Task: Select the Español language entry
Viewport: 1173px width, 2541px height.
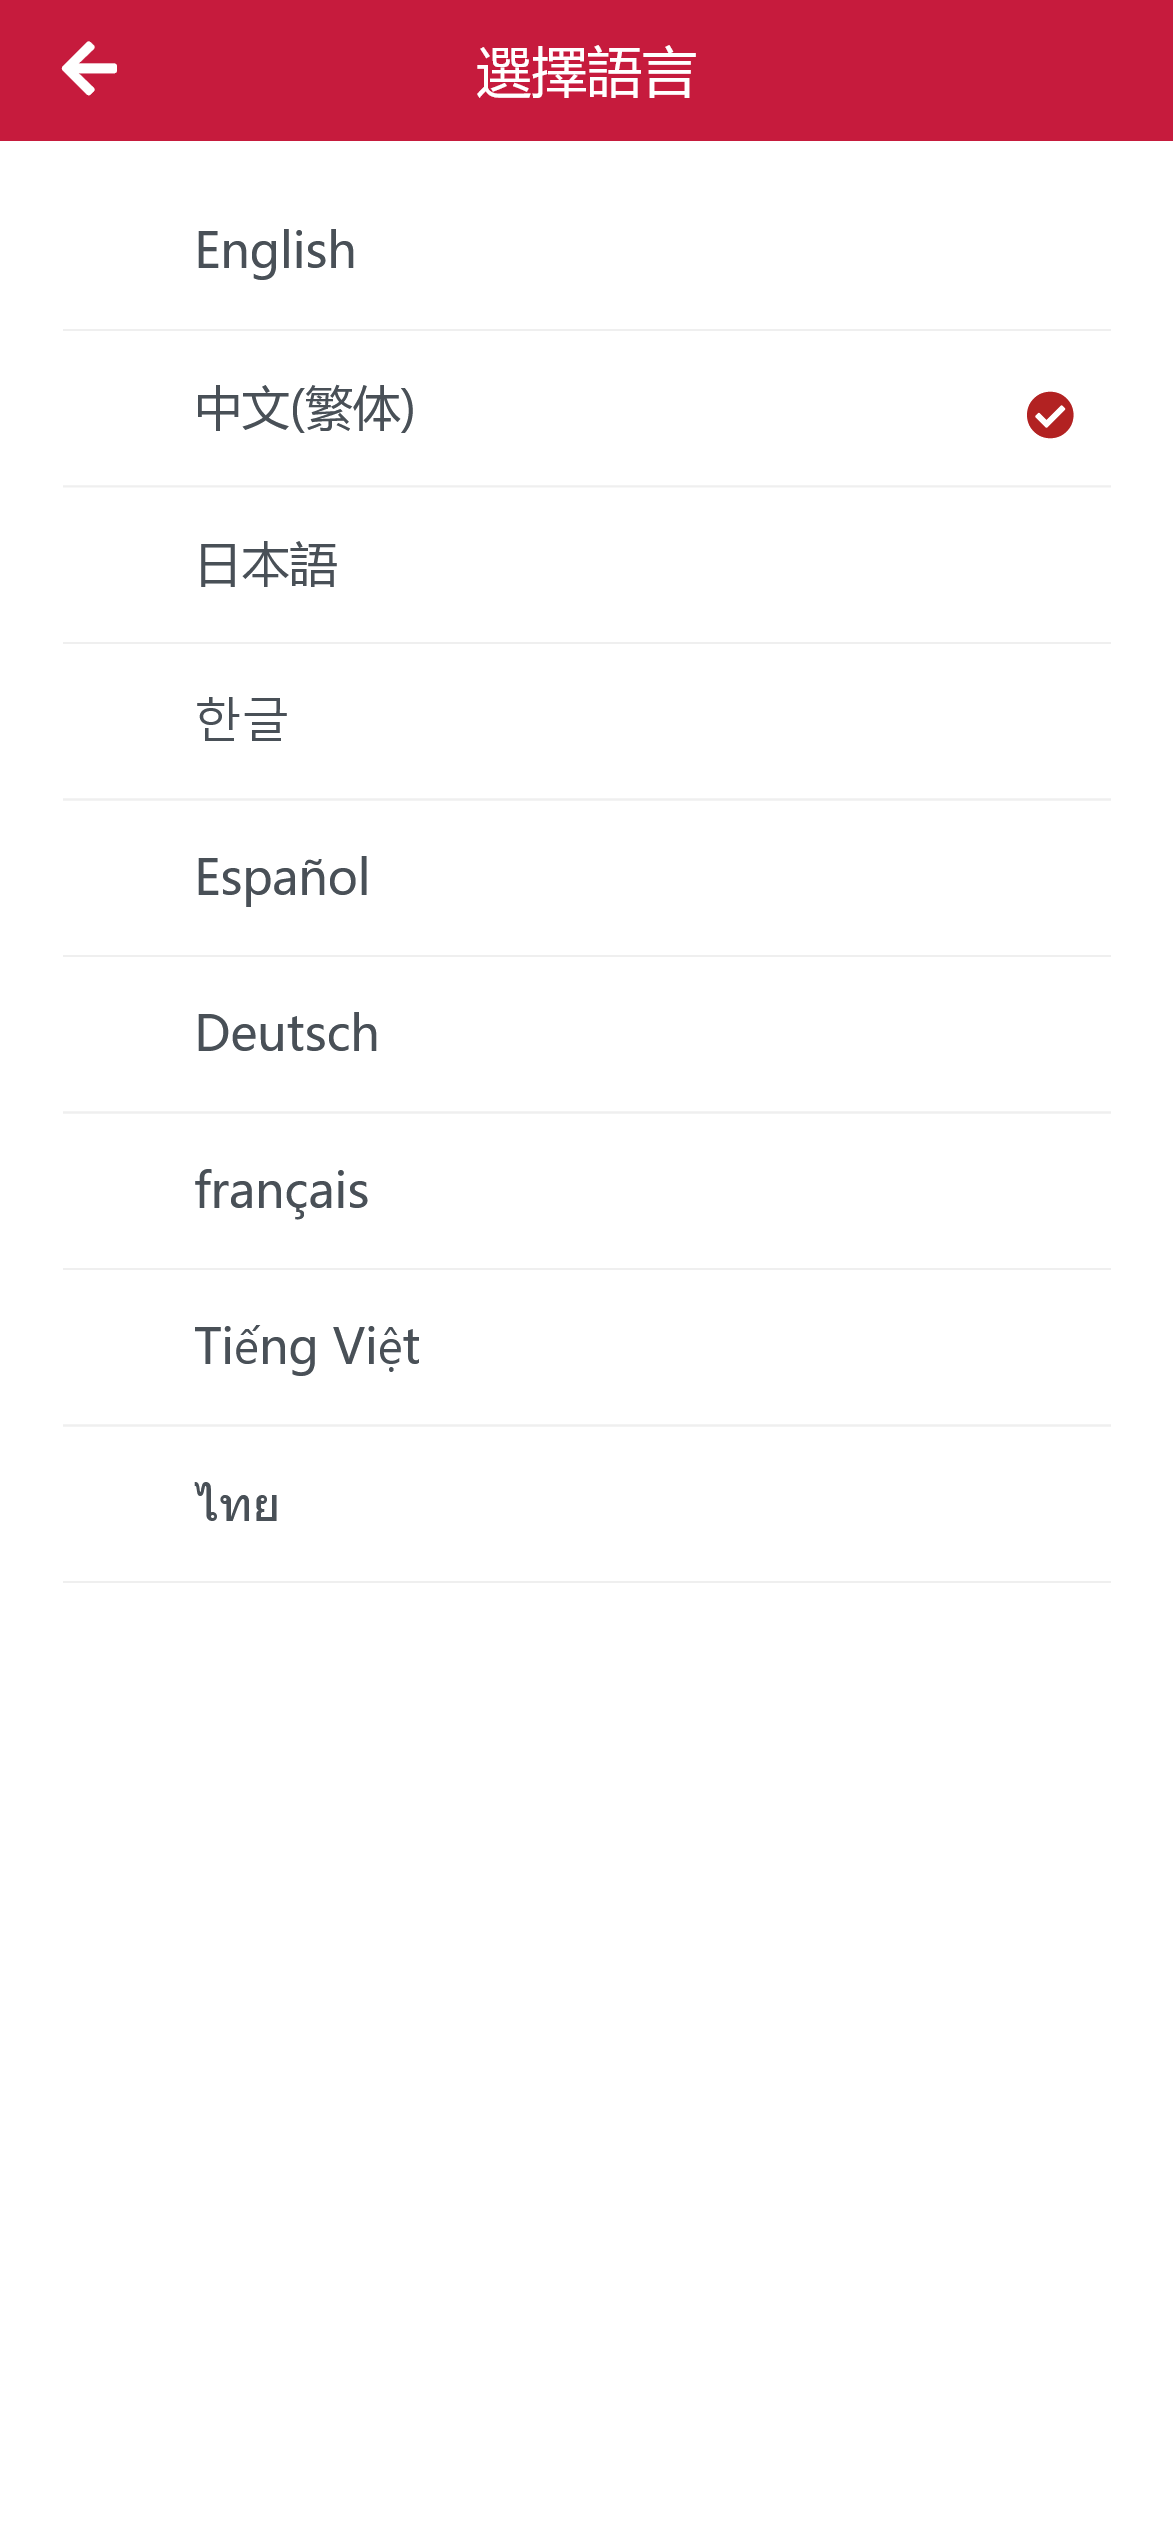Action: point(282,877)
